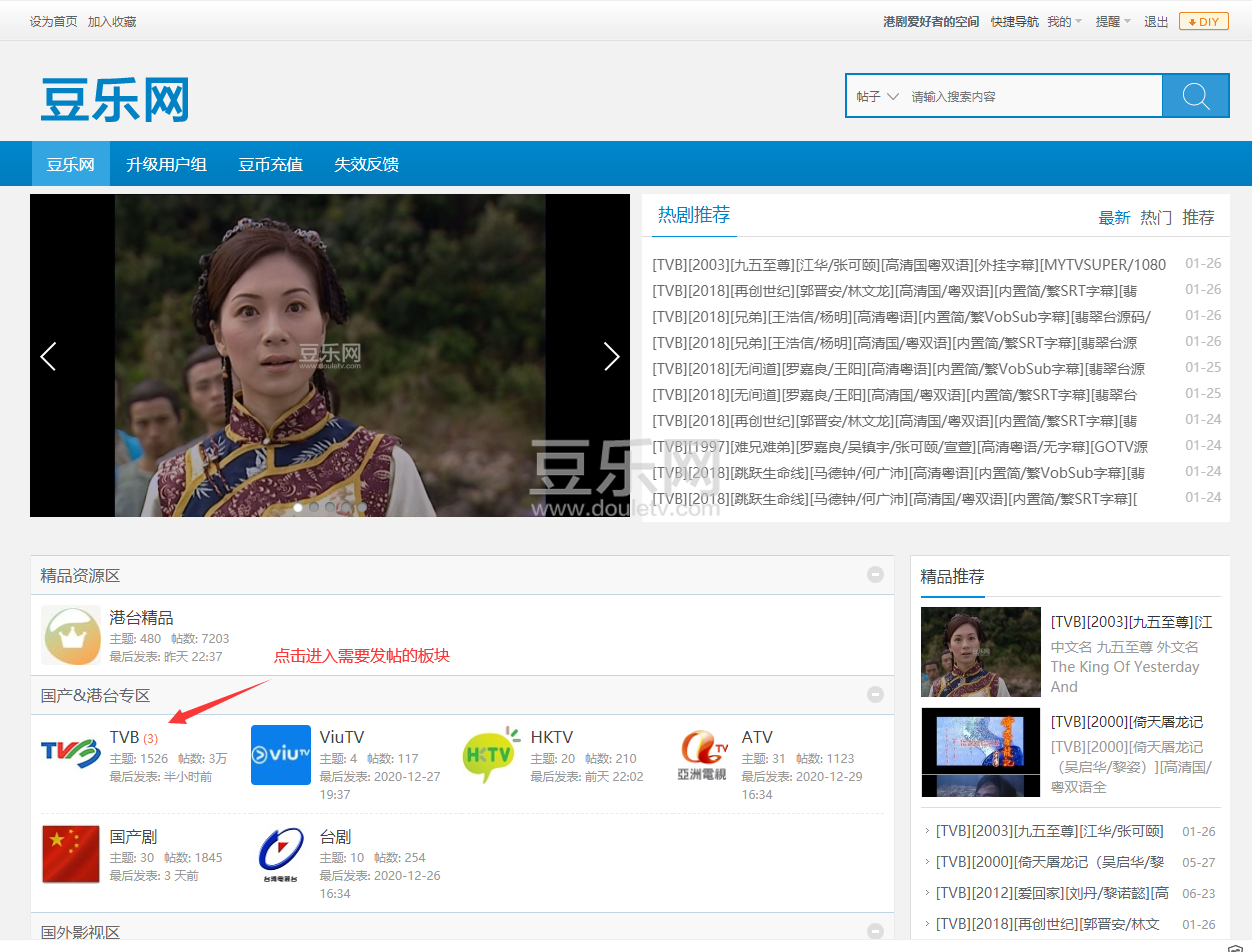
Task: Click 国产剧 last post 3 天前
Action: (x=181, y=875)
